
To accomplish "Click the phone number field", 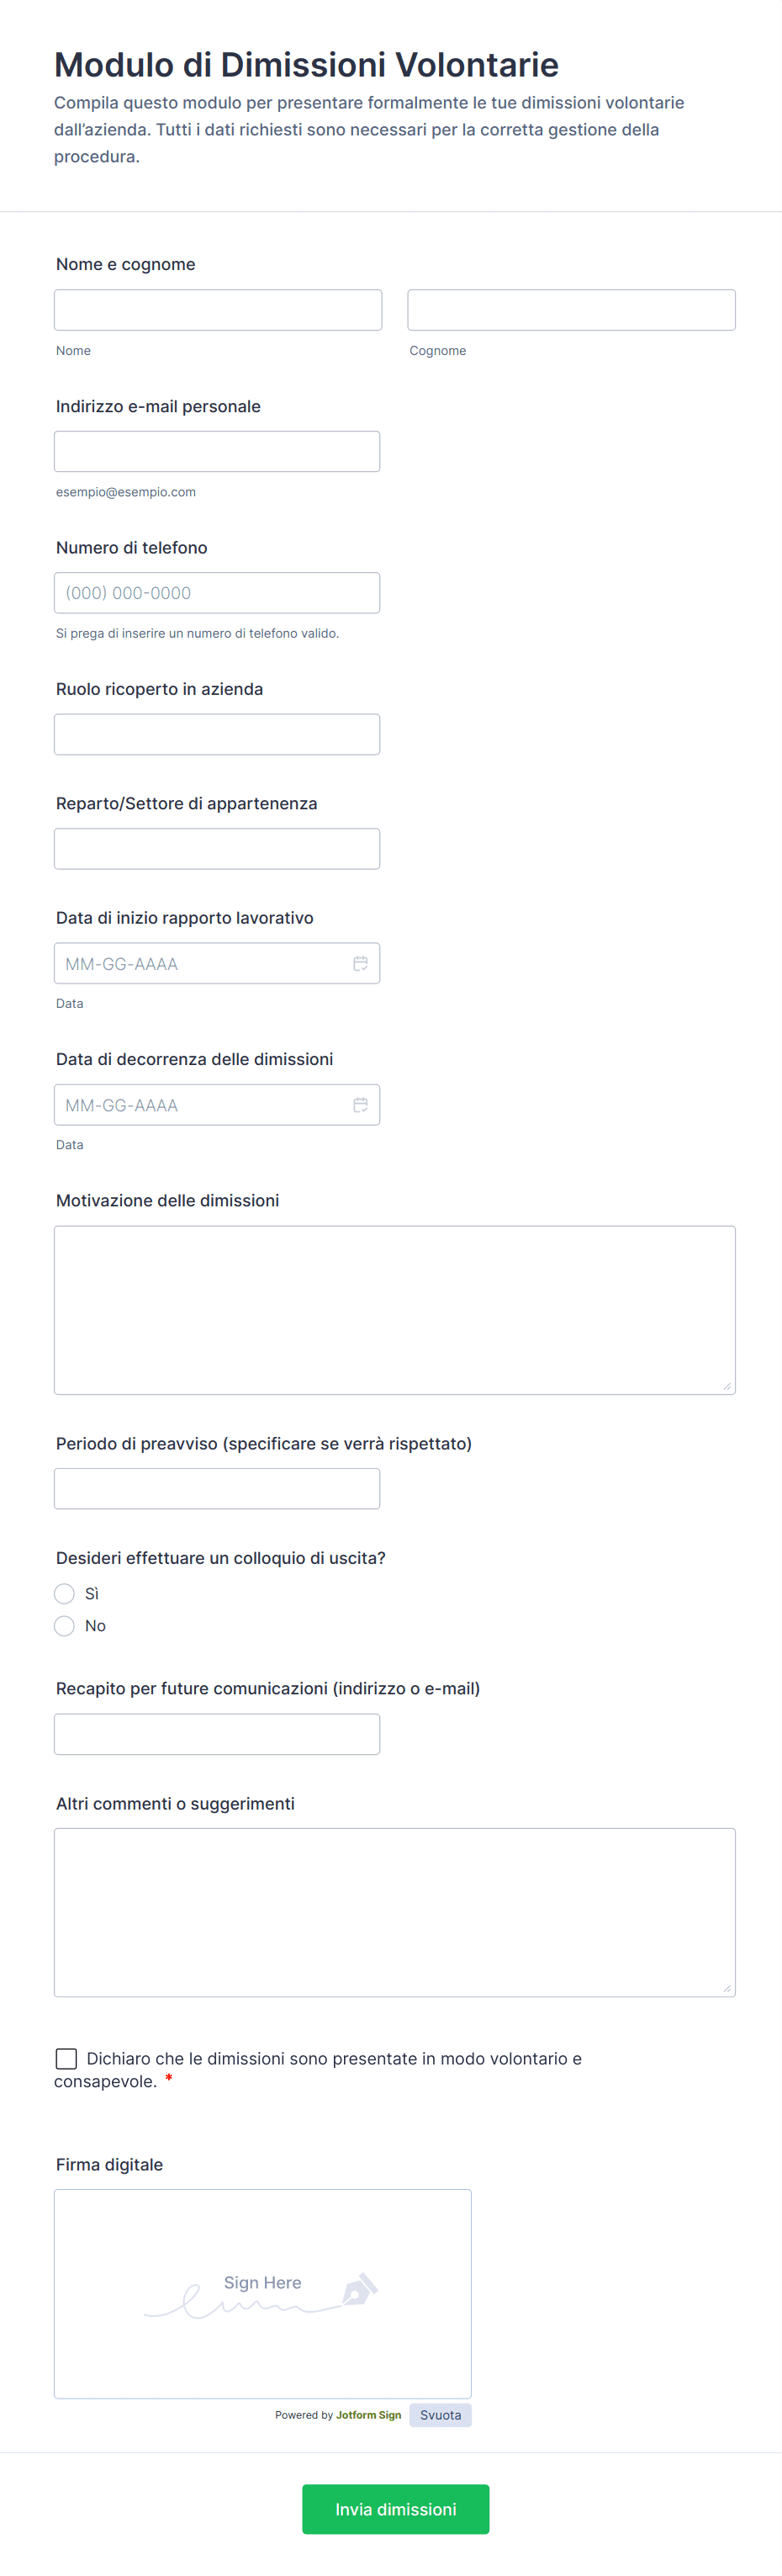I will pos(217,593).
